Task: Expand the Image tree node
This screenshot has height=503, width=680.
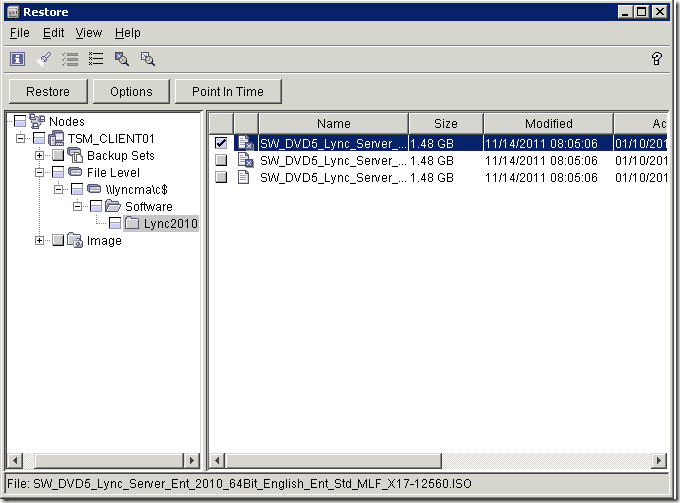Action: [40, 240]
